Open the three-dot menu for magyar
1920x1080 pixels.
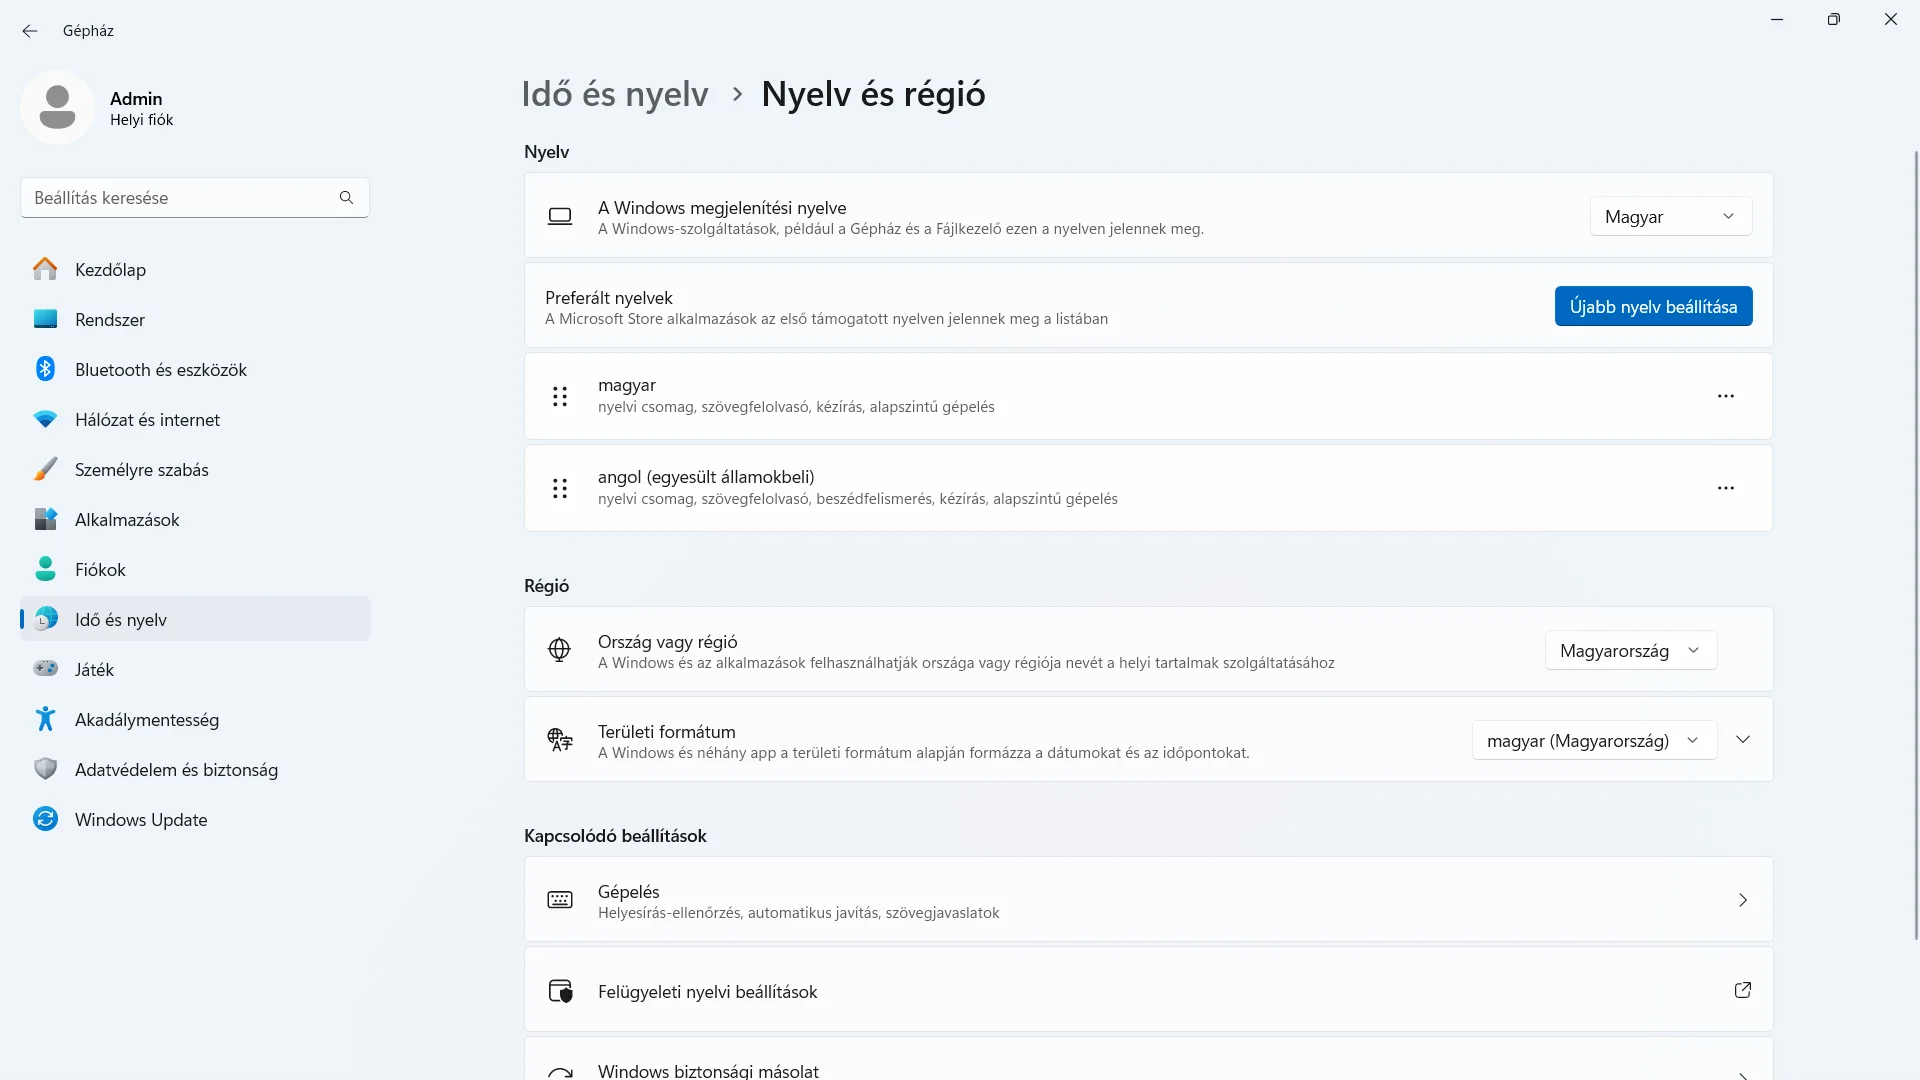click(1725, 397)
